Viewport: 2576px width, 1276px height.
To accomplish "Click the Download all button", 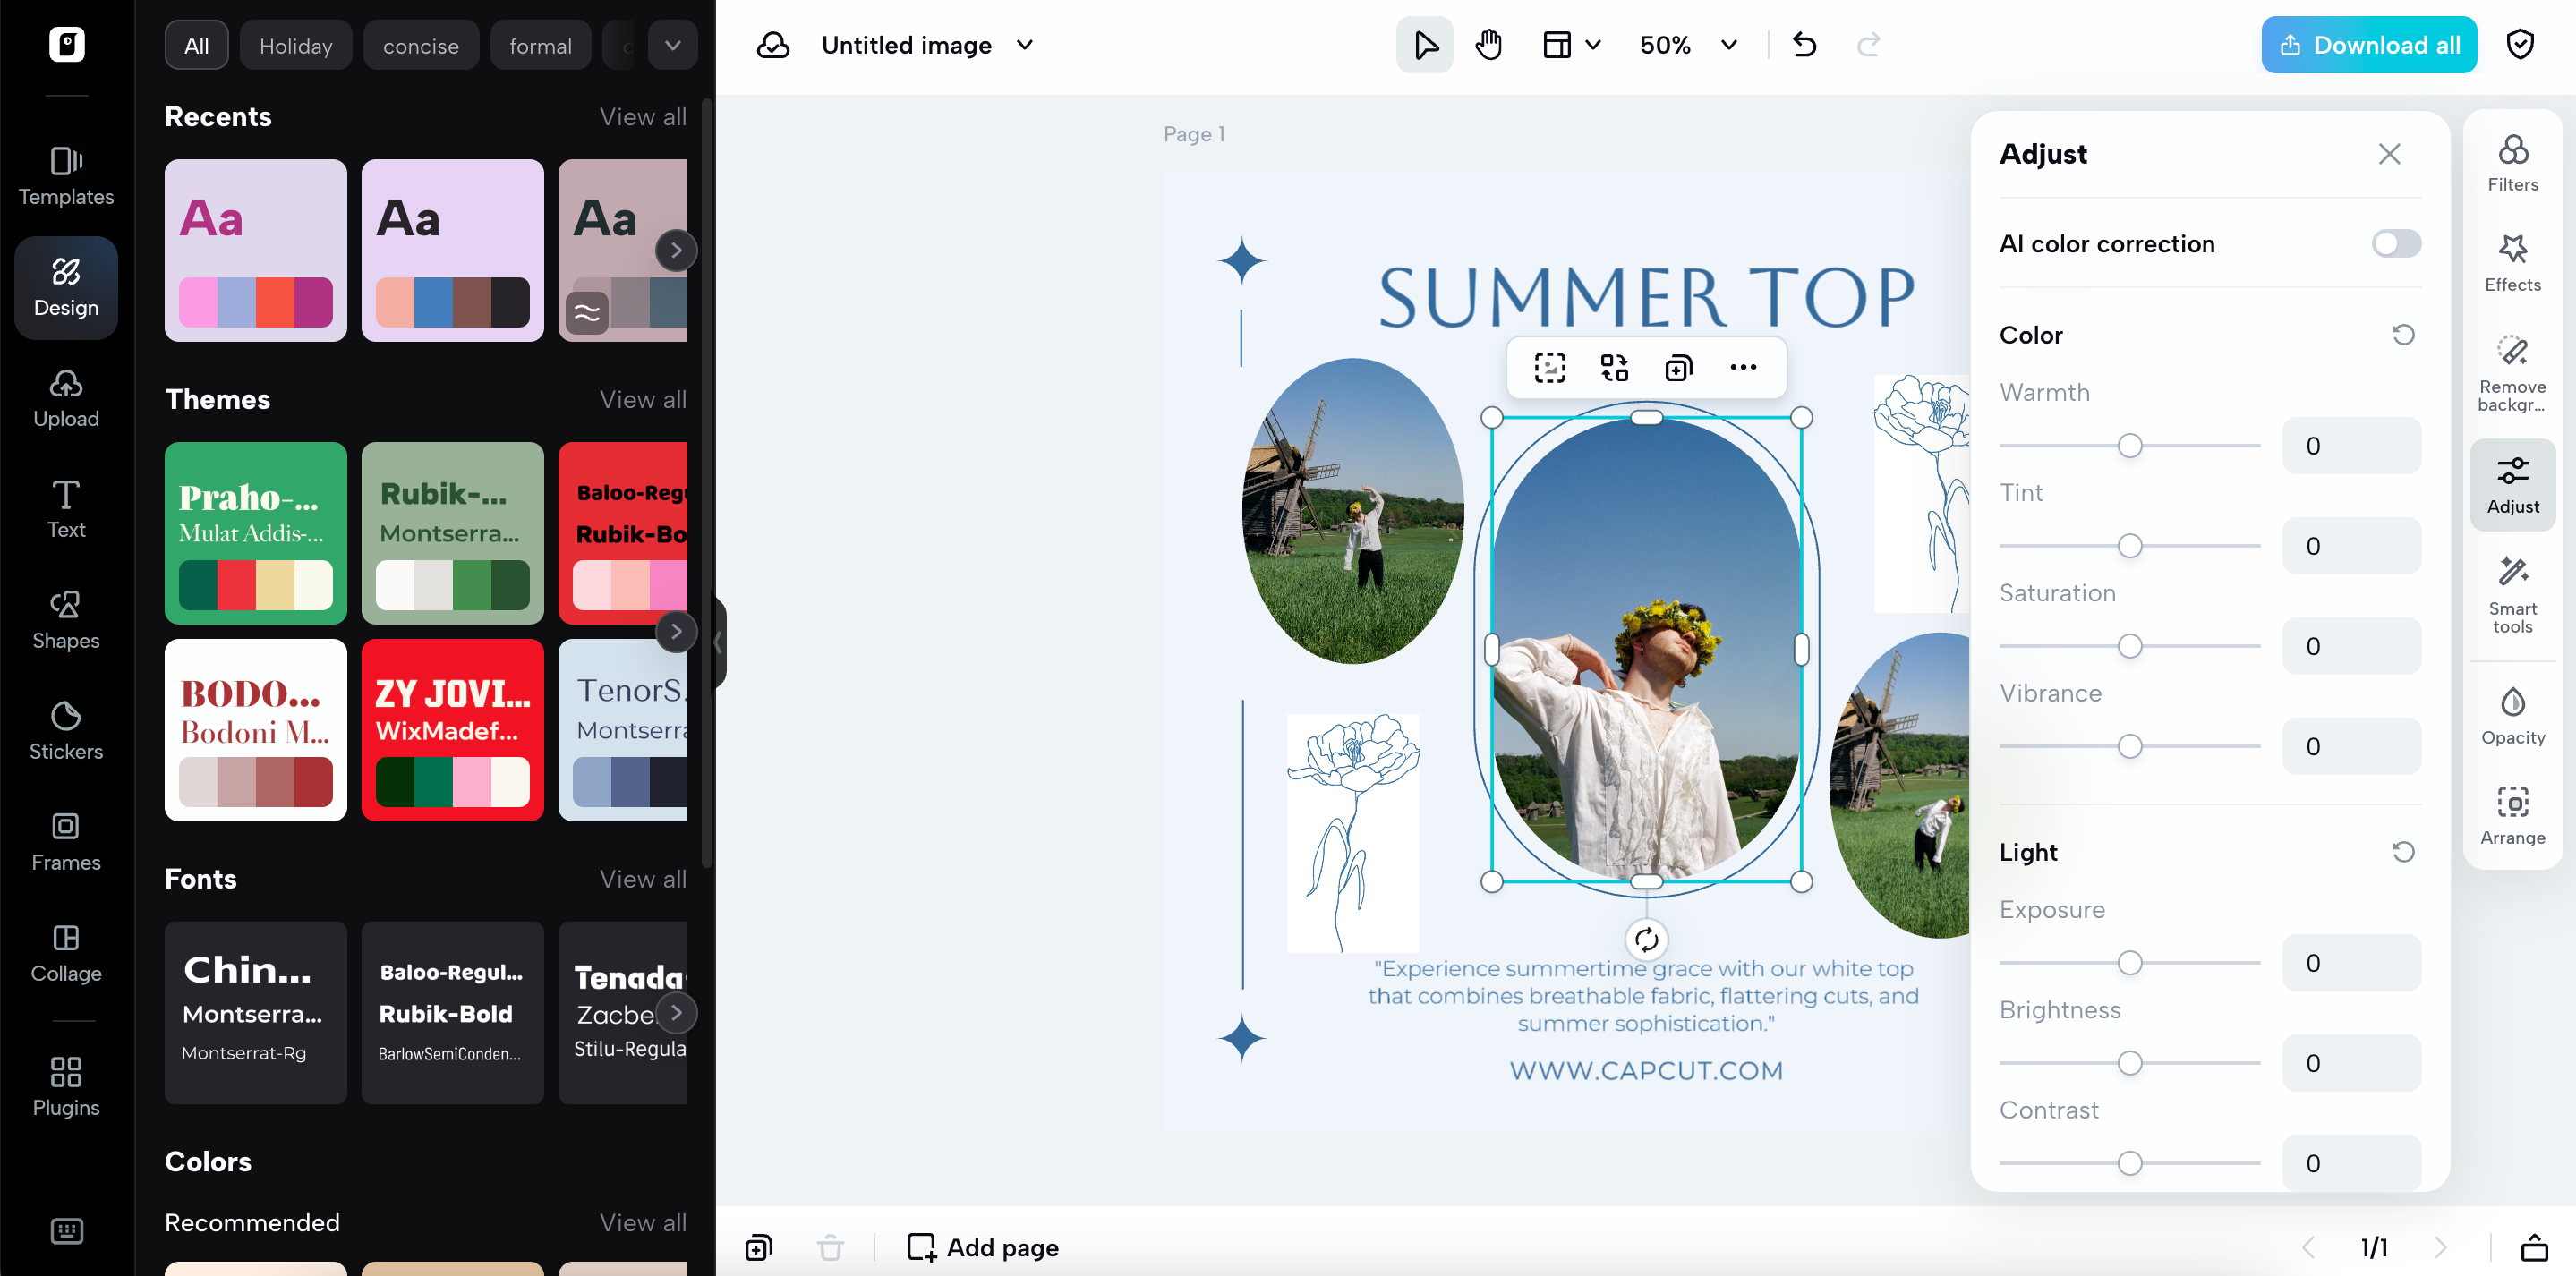I will tap(2368, 45).
